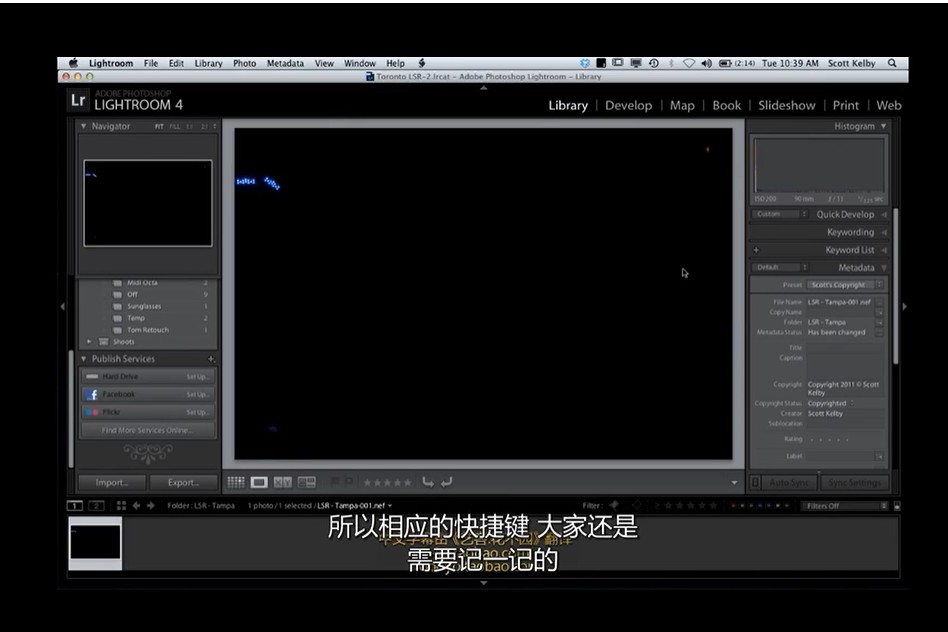Give the photo a five-star rating
The height and width of the screenshot is (632, 948).
pos(409,482)
